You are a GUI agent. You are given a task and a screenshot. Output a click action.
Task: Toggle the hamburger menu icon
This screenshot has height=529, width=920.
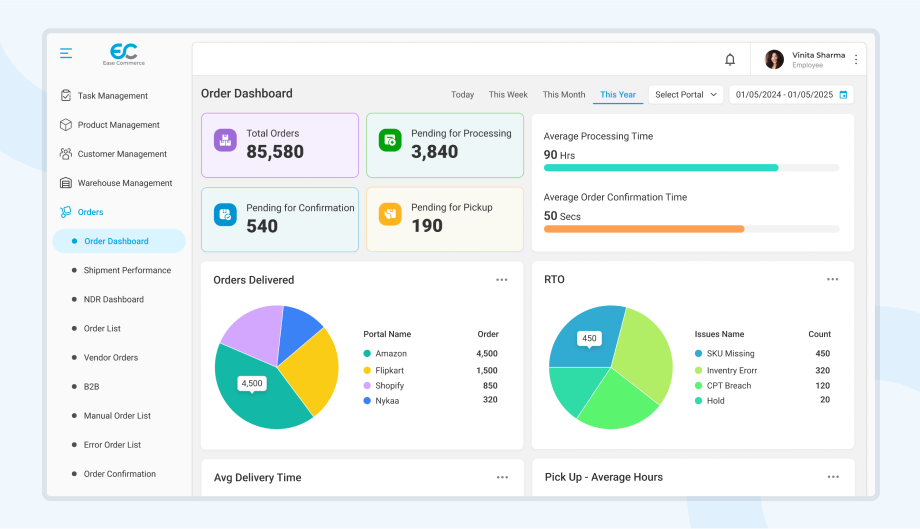click(x=66, y=53)
